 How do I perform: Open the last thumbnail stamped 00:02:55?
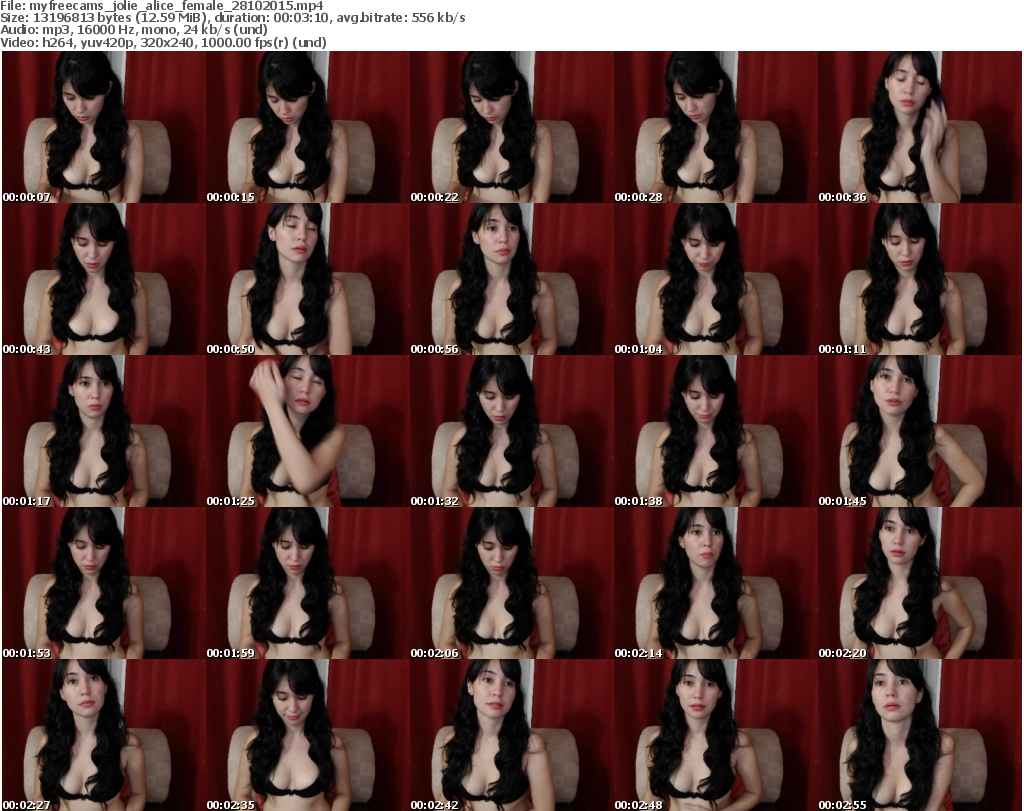tap(920, 735)
